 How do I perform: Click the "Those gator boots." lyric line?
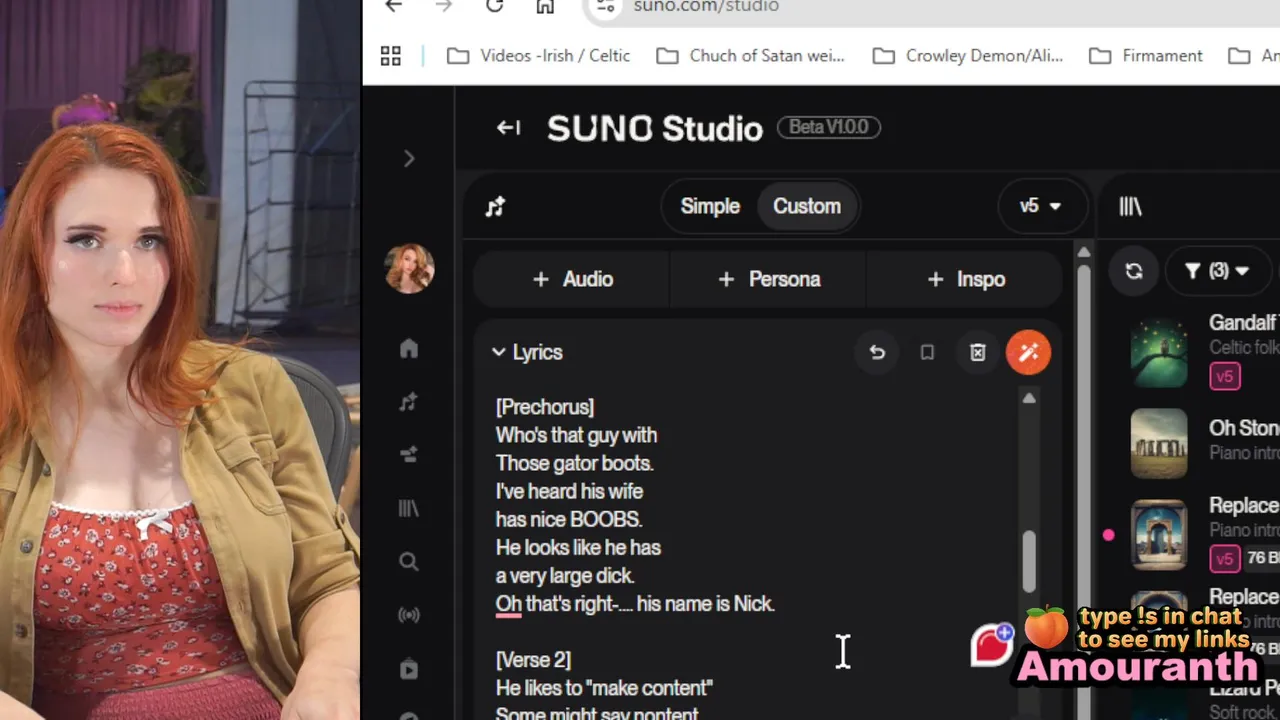click(574, 463)
